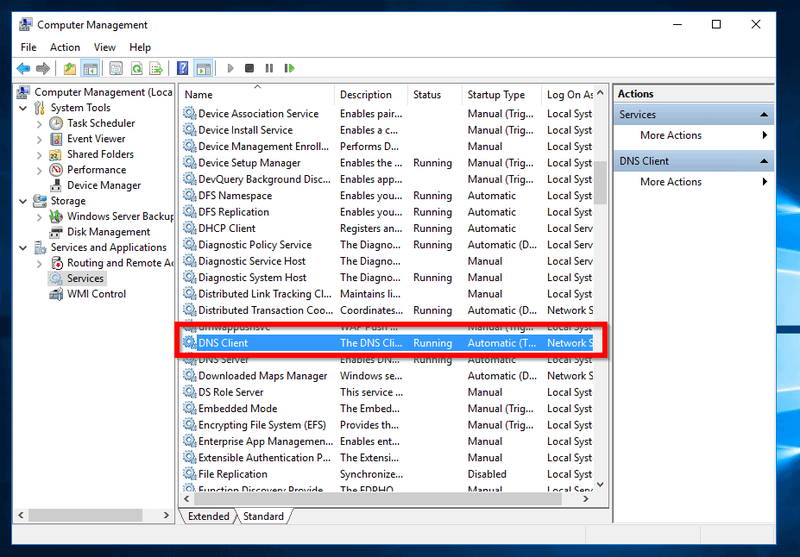Open Device Manager in the tree
The width and height of the screenshot is (800, 557).
click(104, 185)
